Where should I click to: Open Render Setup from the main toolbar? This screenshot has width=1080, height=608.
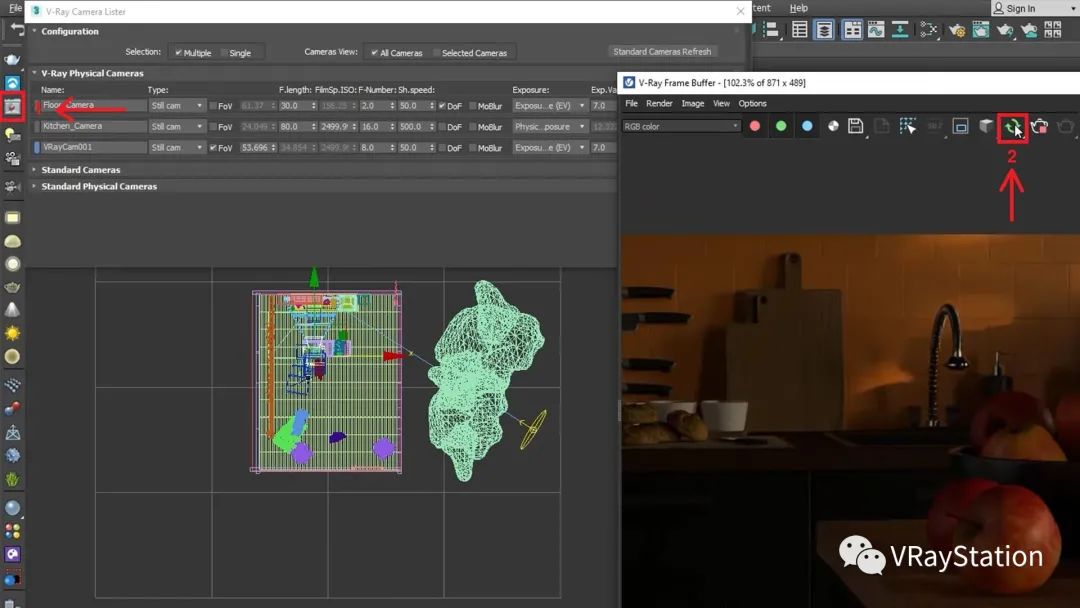click(956, 30)
